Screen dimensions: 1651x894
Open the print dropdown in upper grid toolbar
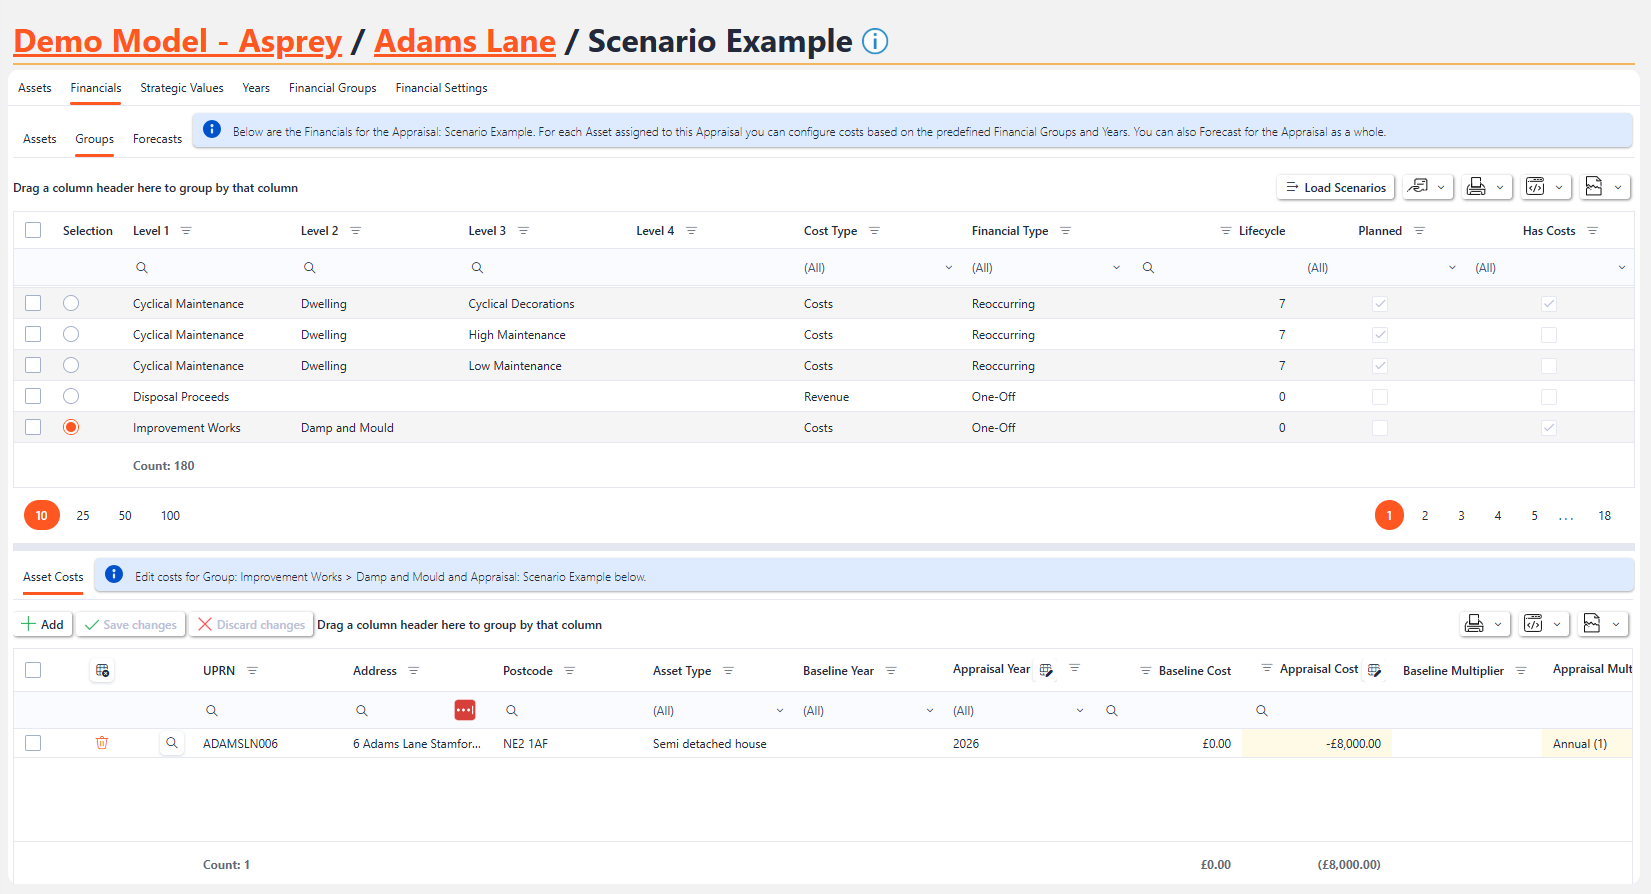[x=1485, y=187]
